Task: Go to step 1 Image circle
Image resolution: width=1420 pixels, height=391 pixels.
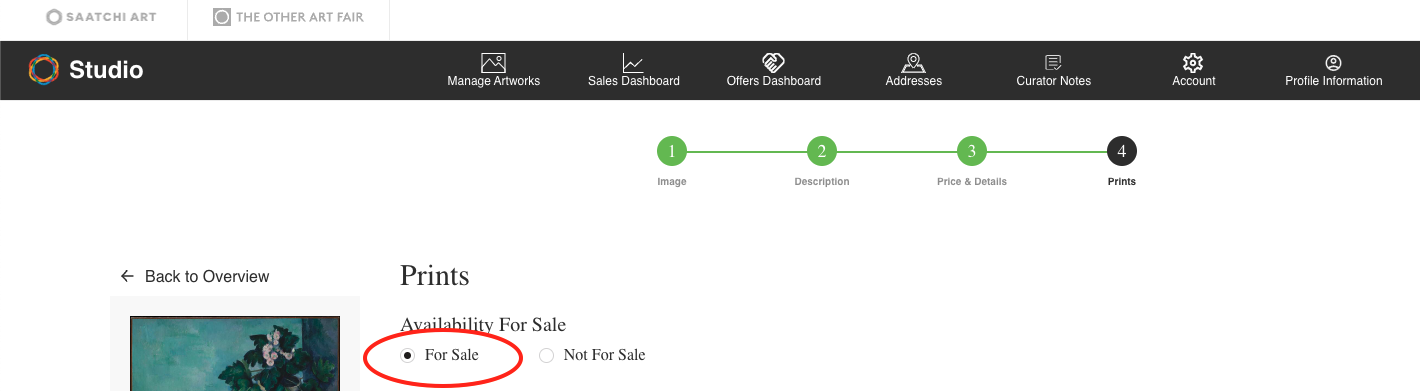Action: pyautogui.click(x=672, y=152)
